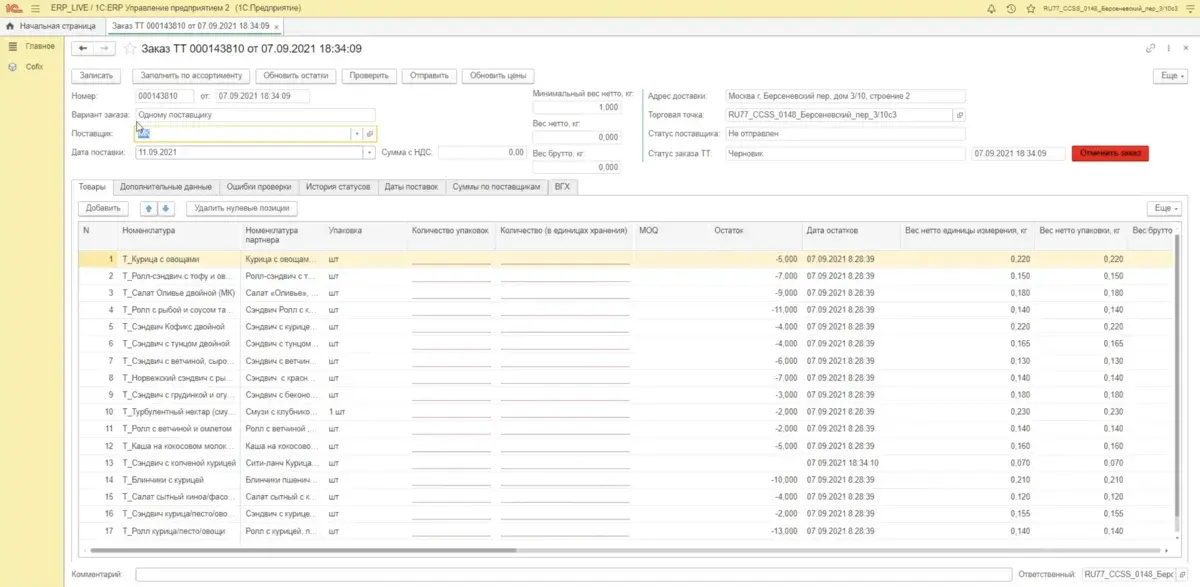
Task: Open the Главное section in the sidebar
Action: coord(31,46)
